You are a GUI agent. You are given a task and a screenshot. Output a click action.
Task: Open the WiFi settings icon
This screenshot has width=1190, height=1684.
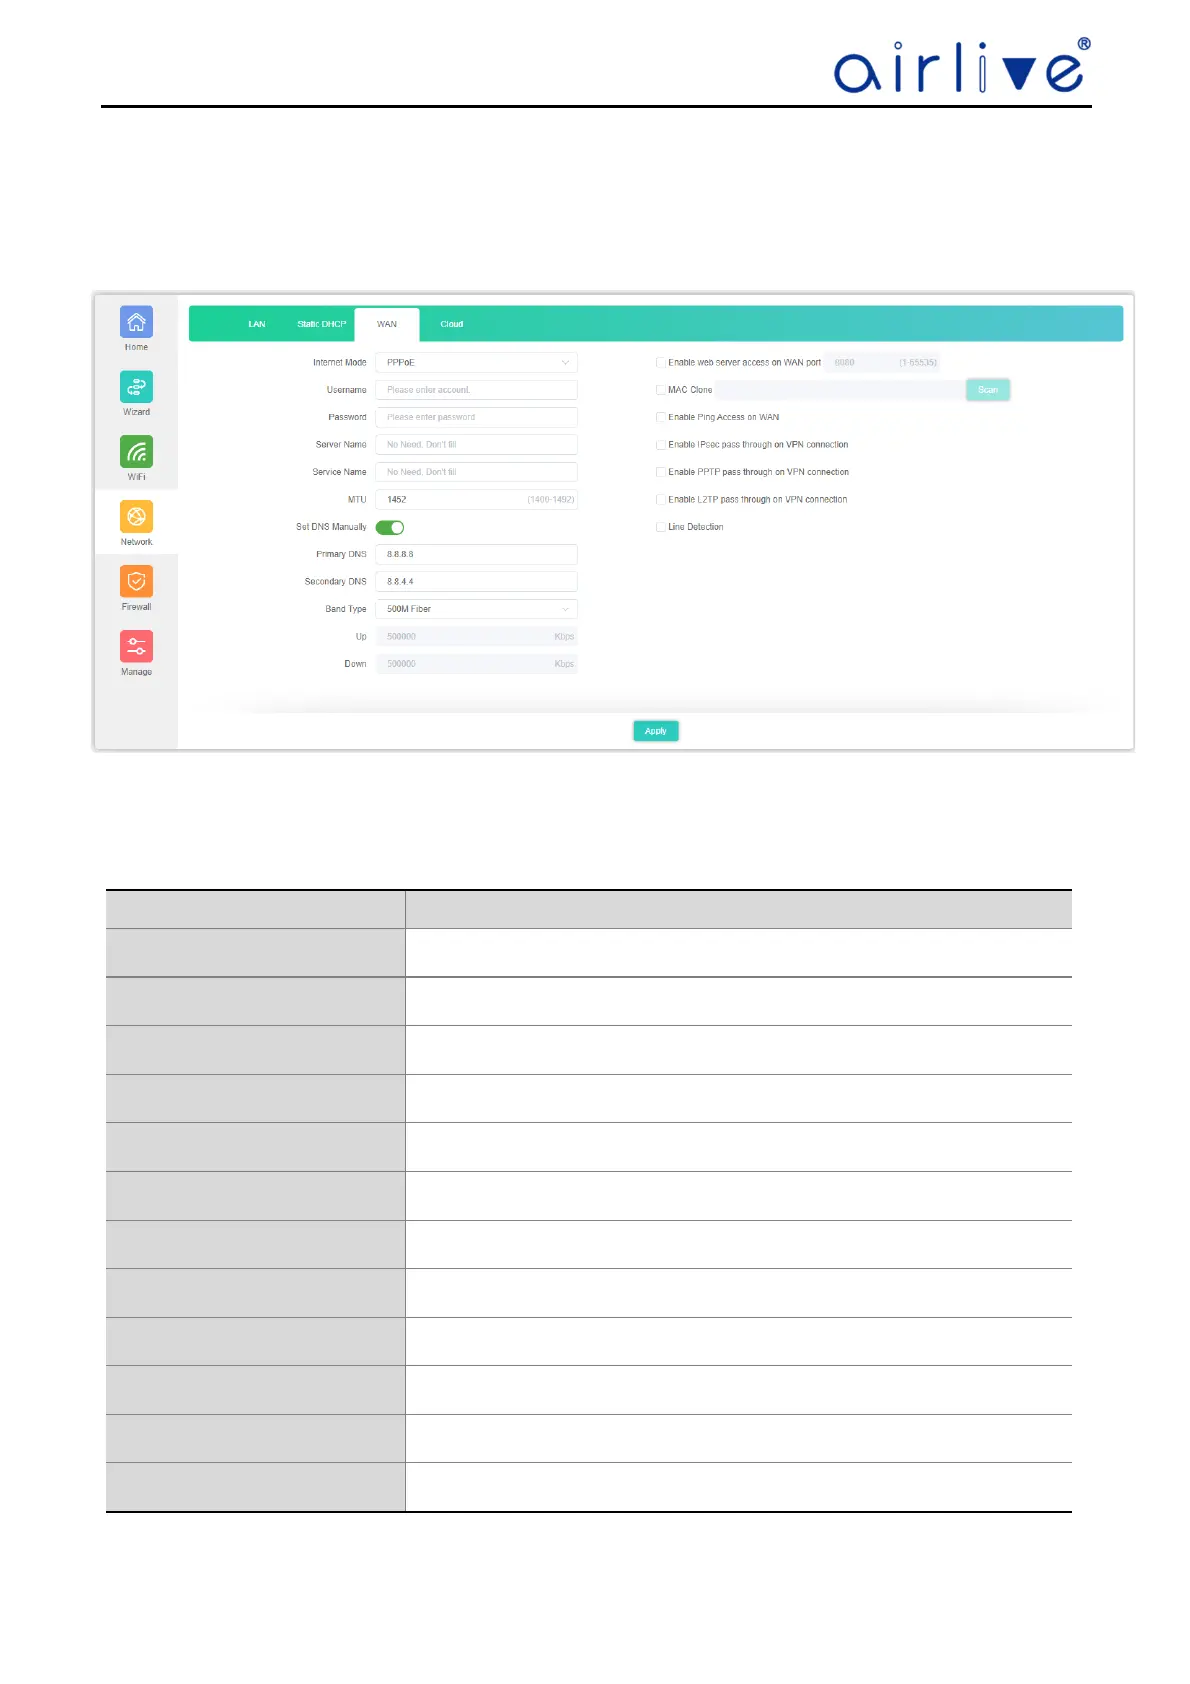coord(136,452)
